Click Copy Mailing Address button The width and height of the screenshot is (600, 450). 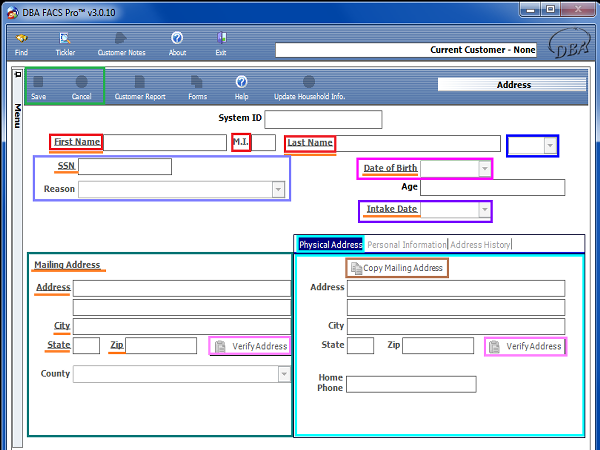click(397, 268)
